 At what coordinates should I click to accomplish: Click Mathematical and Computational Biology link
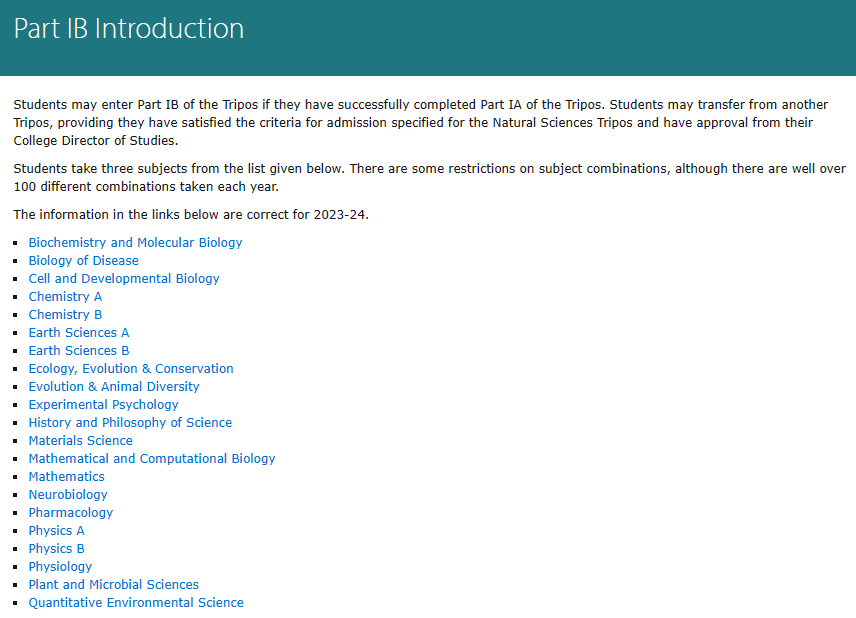click(152, 459)
